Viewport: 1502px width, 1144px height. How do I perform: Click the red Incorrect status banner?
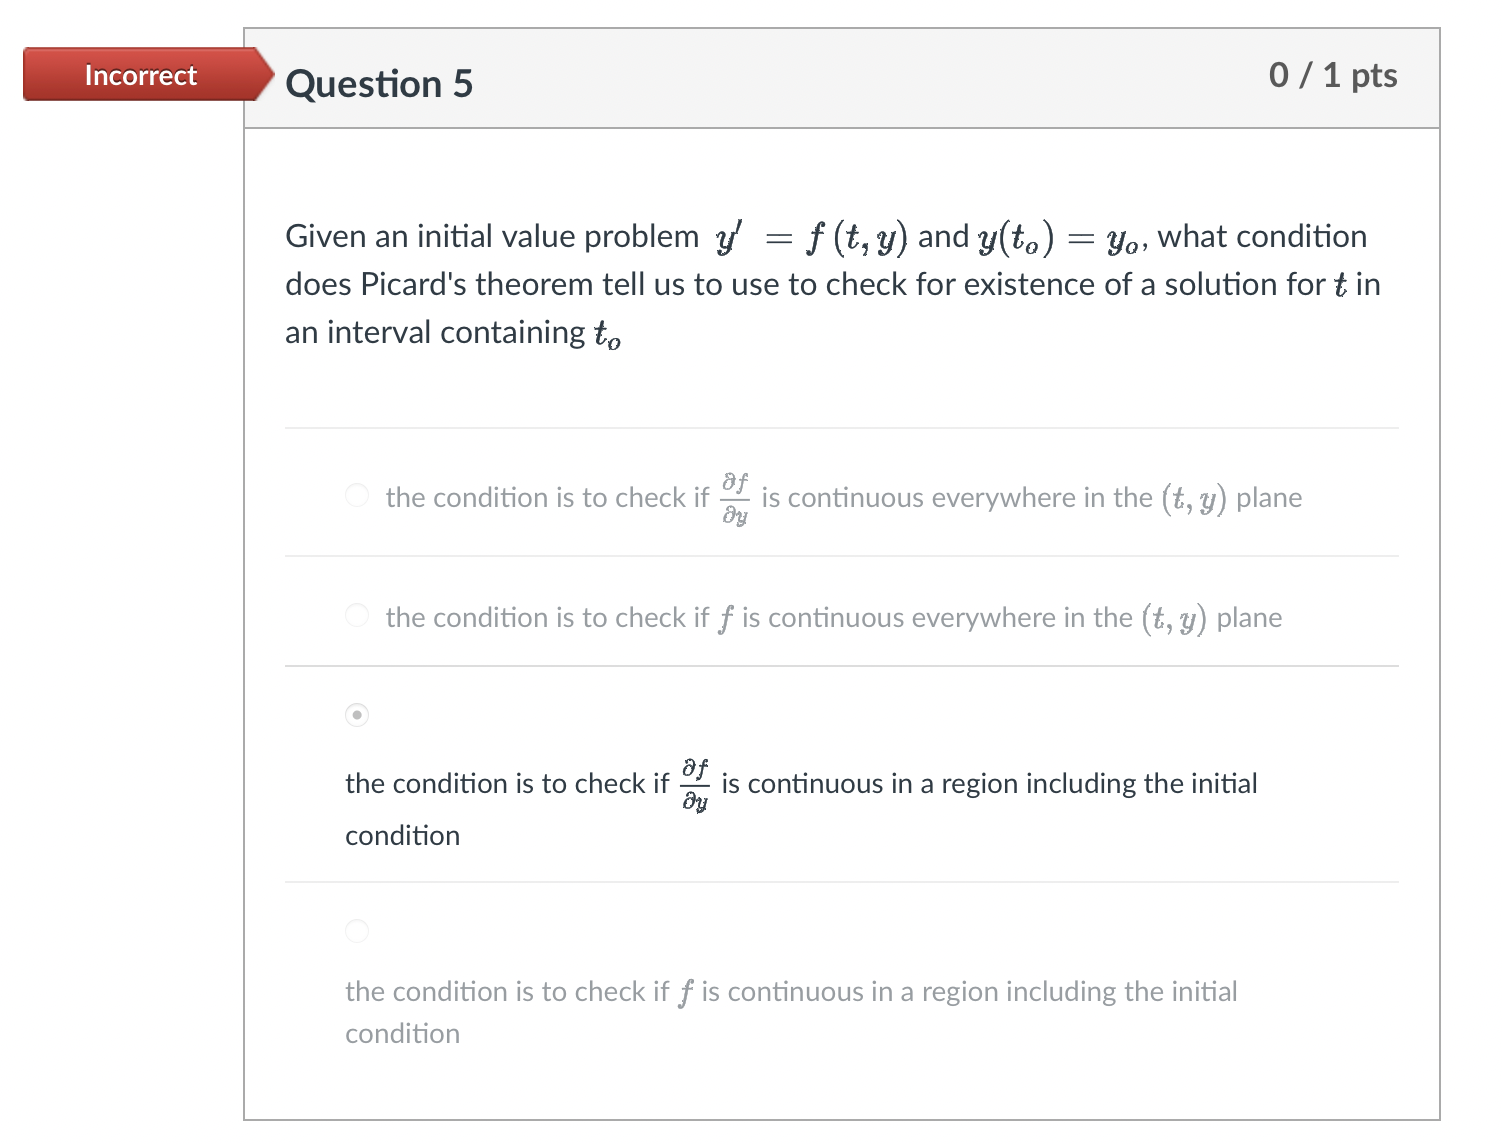tap(140, 74)
